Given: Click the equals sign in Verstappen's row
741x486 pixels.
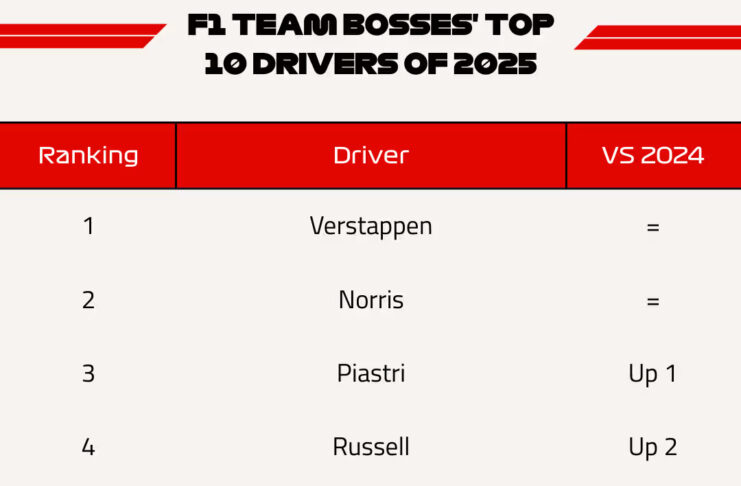Looking at the screenshot, I should pyautogui.click(x=653, y=227).
